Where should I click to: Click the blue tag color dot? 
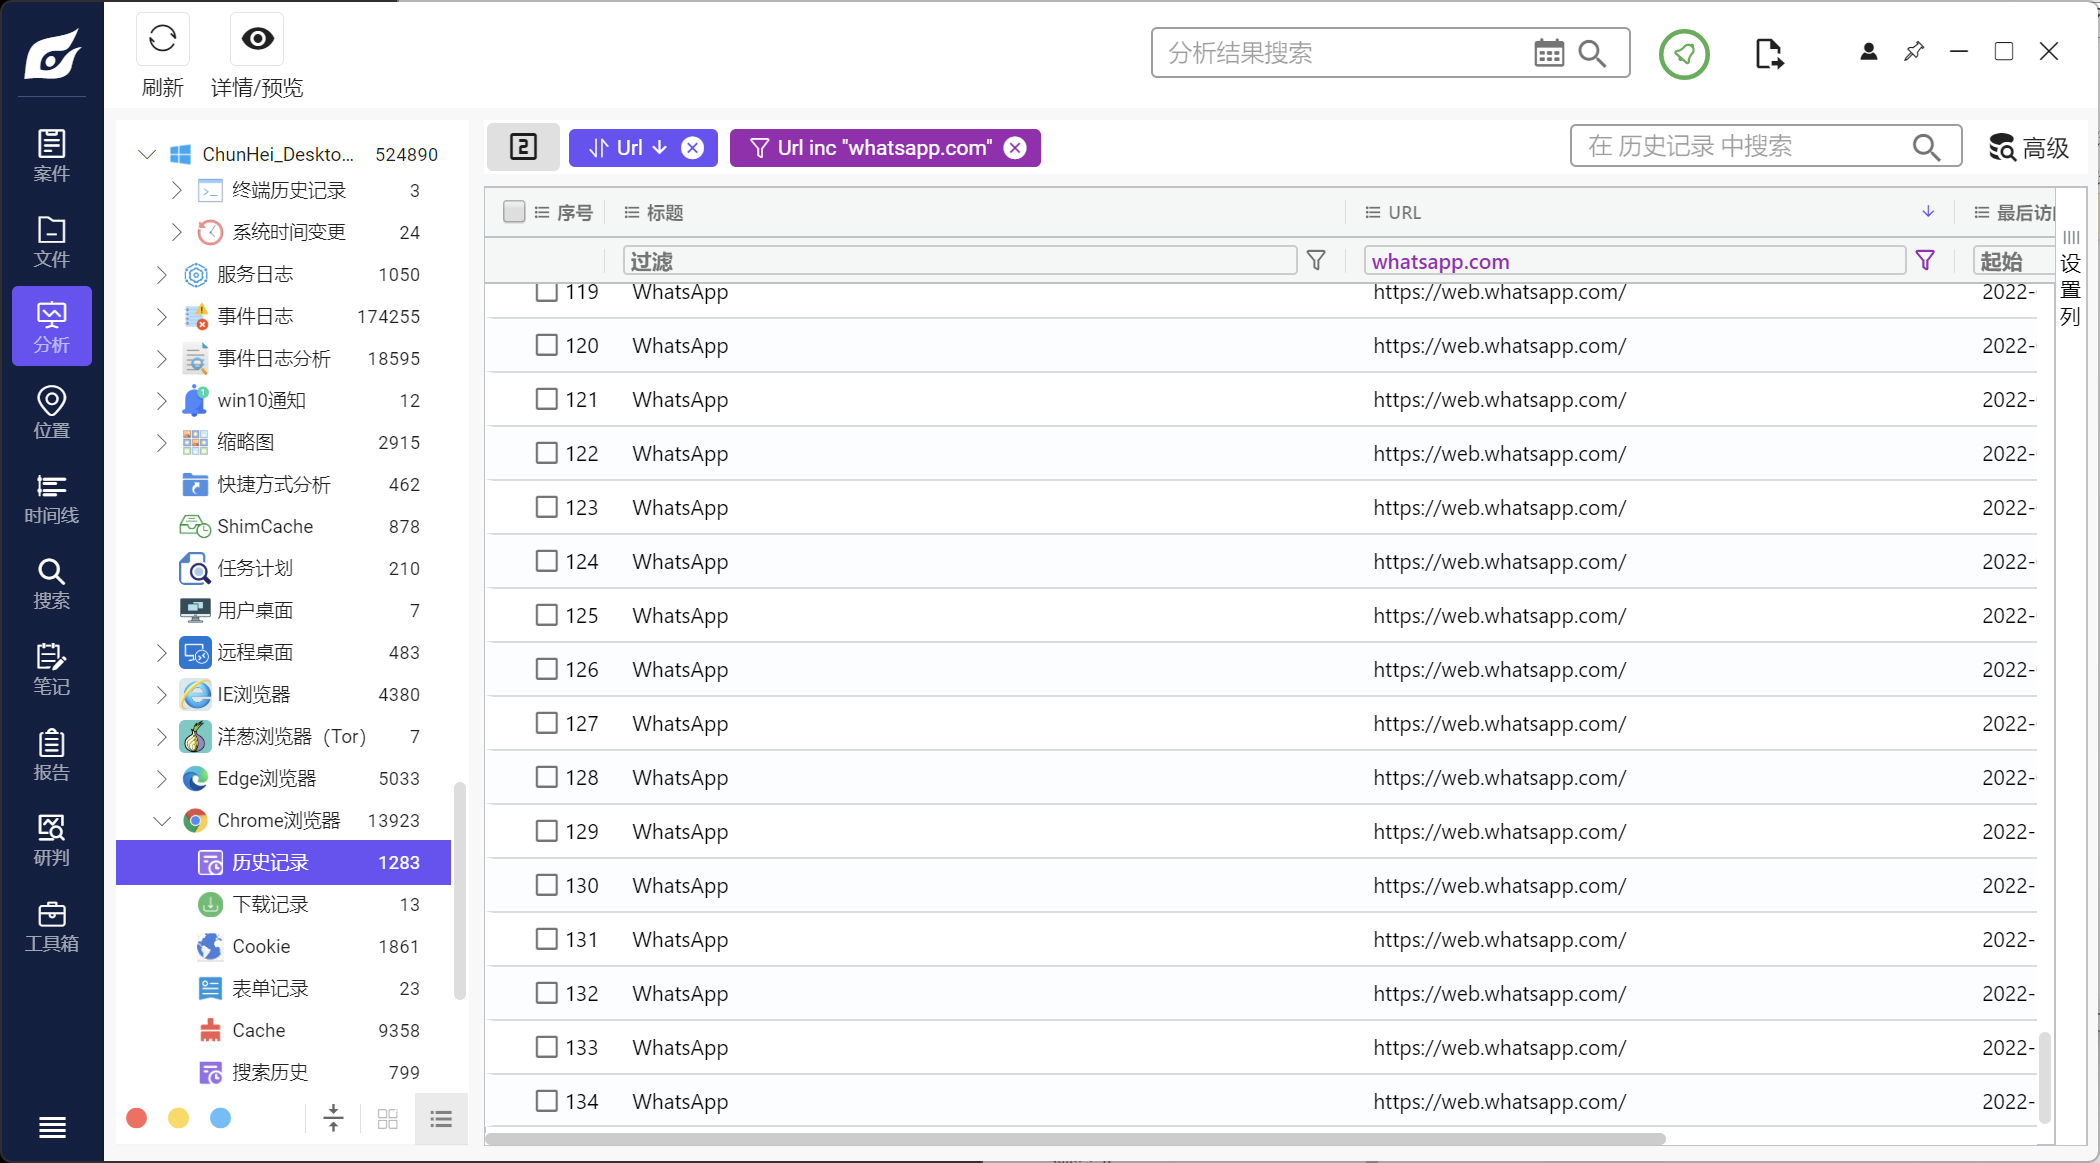click(x=220, y=1118)
